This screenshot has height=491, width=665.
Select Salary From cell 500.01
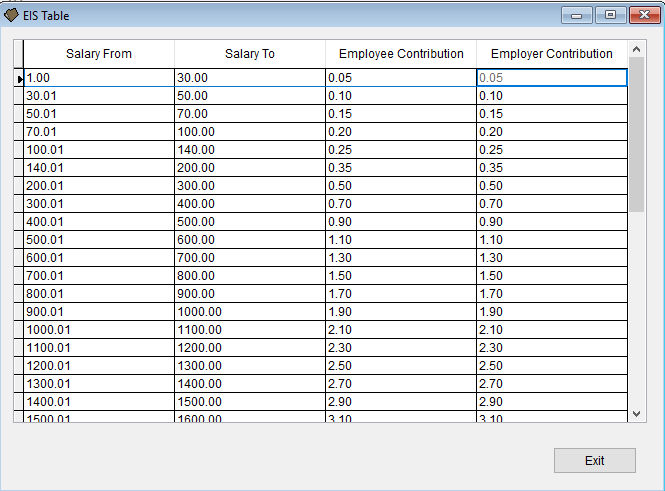tap(99, 240)
